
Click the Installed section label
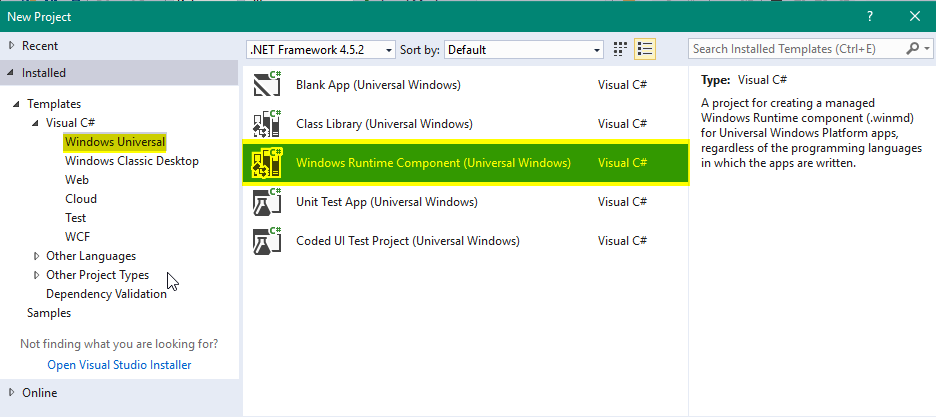pos(44,73)
